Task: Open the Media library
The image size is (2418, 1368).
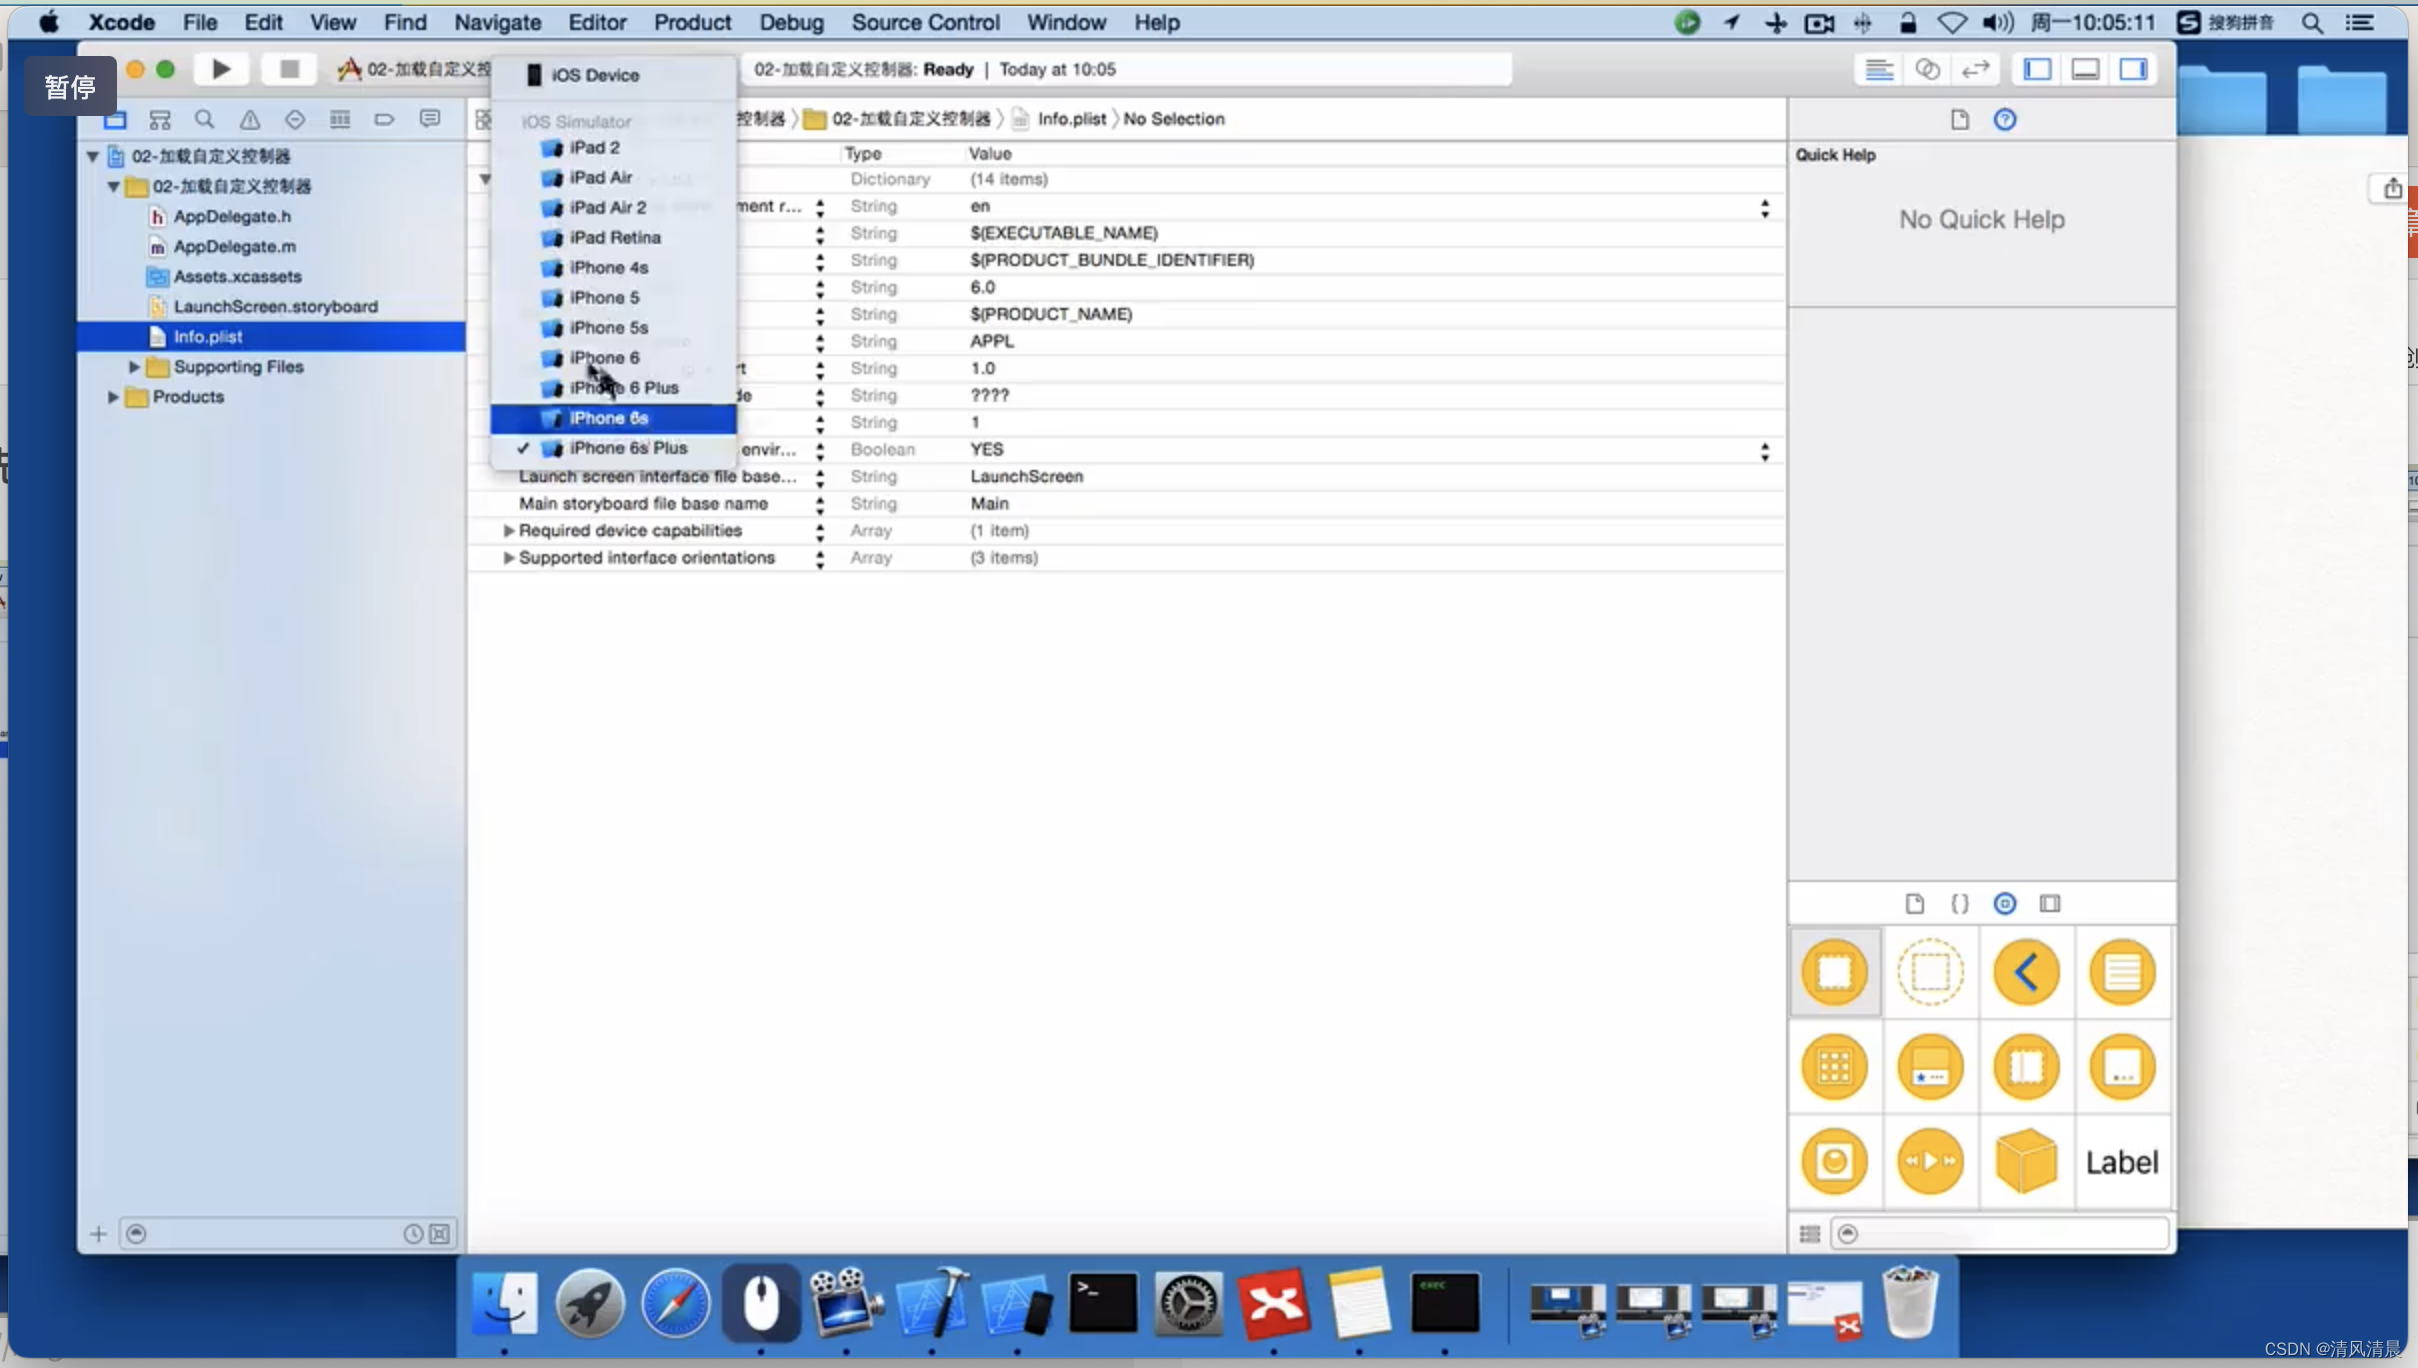Action: click(2050, 904)
